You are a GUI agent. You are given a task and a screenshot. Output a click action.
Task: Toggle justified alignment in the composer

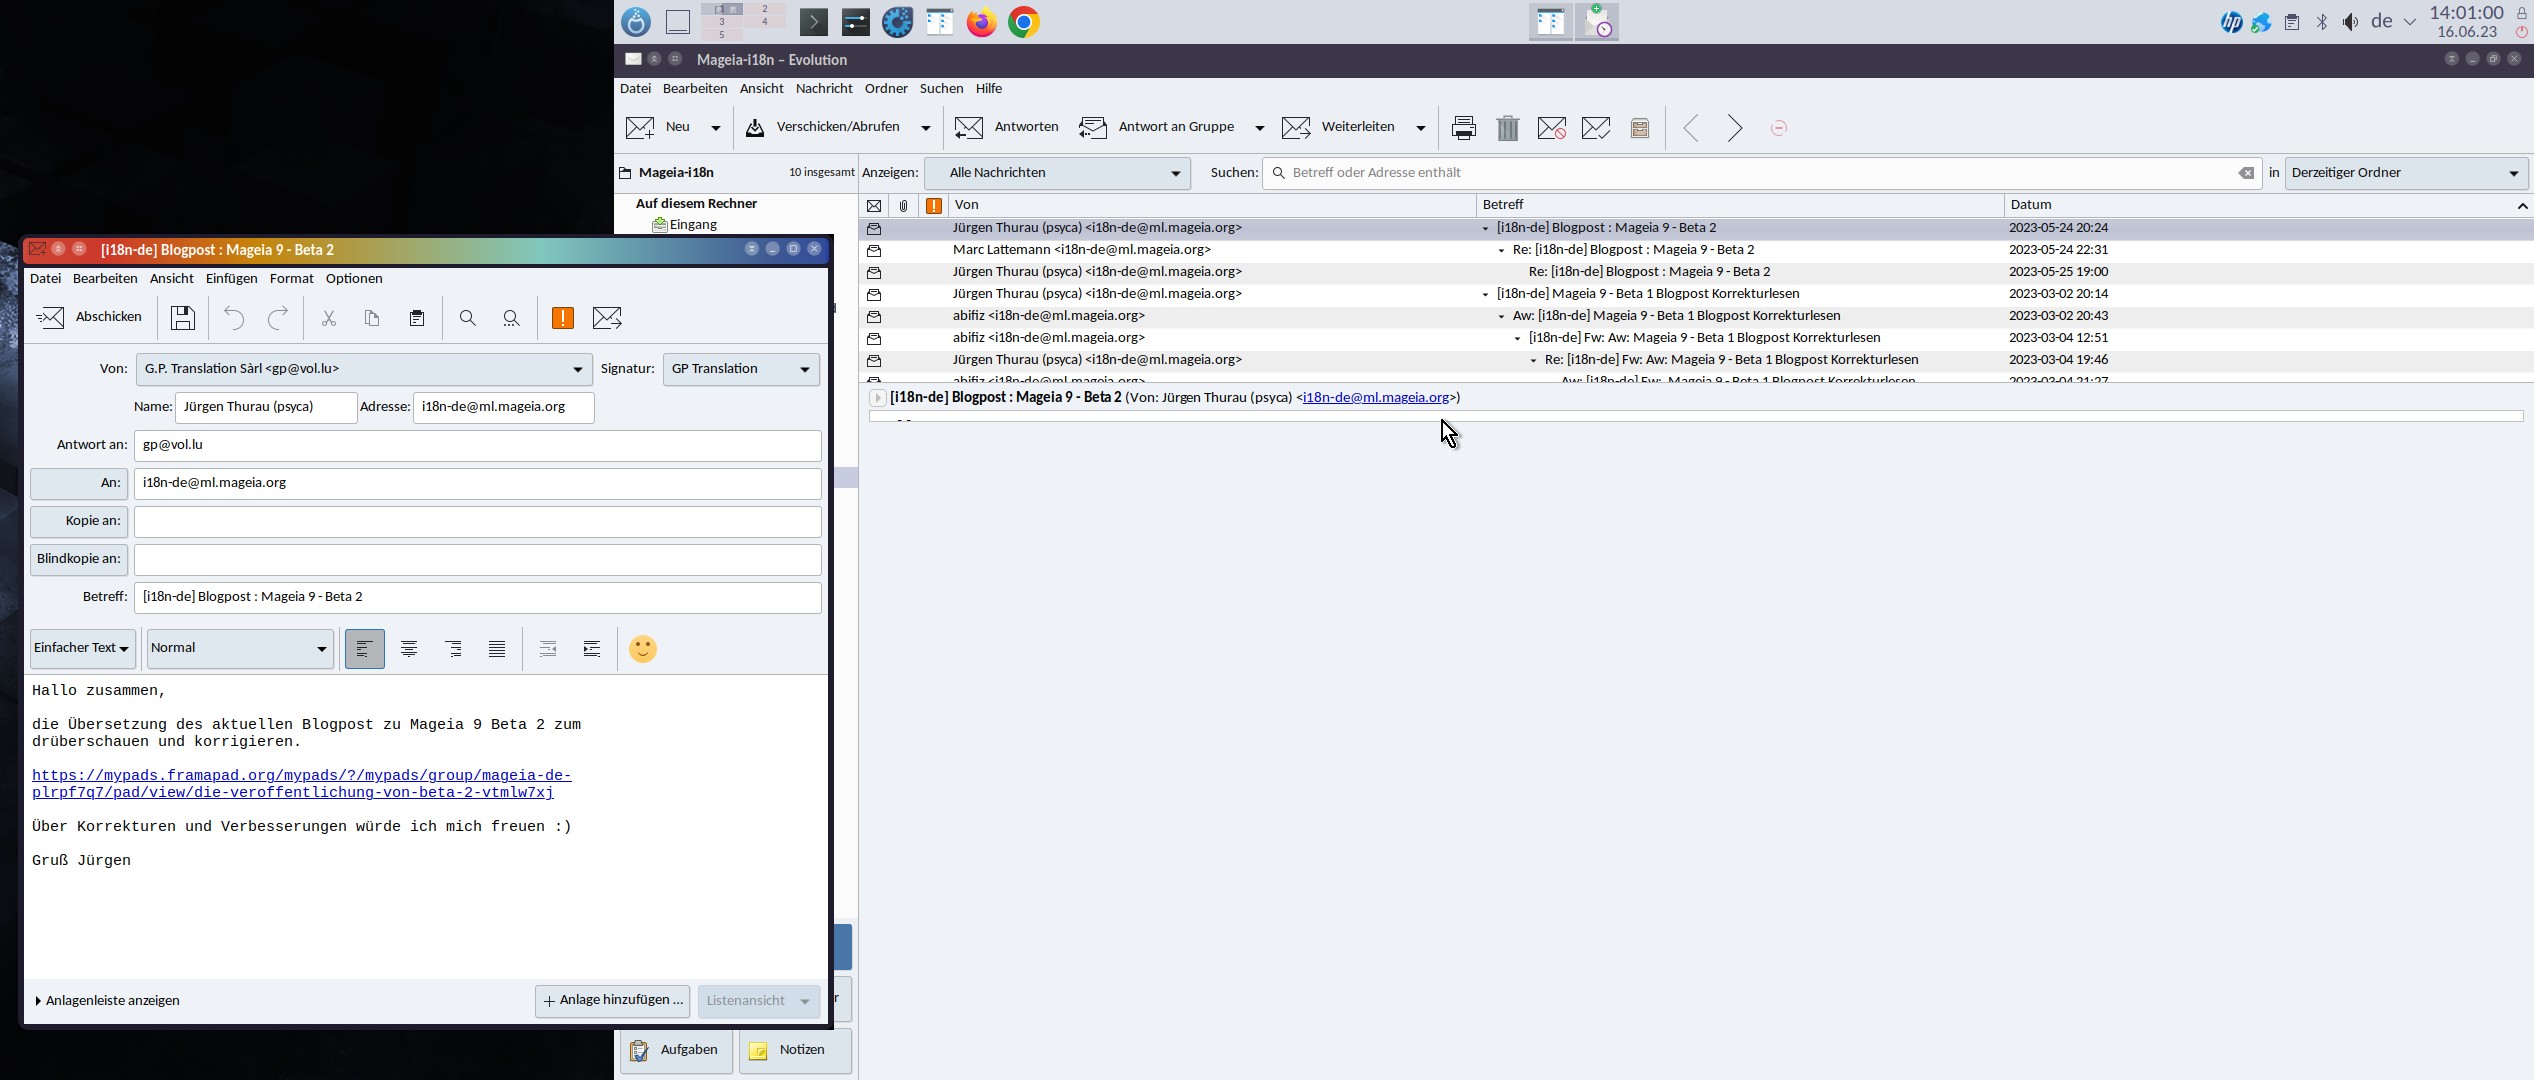pyautogui.click(x=497, y=649)
